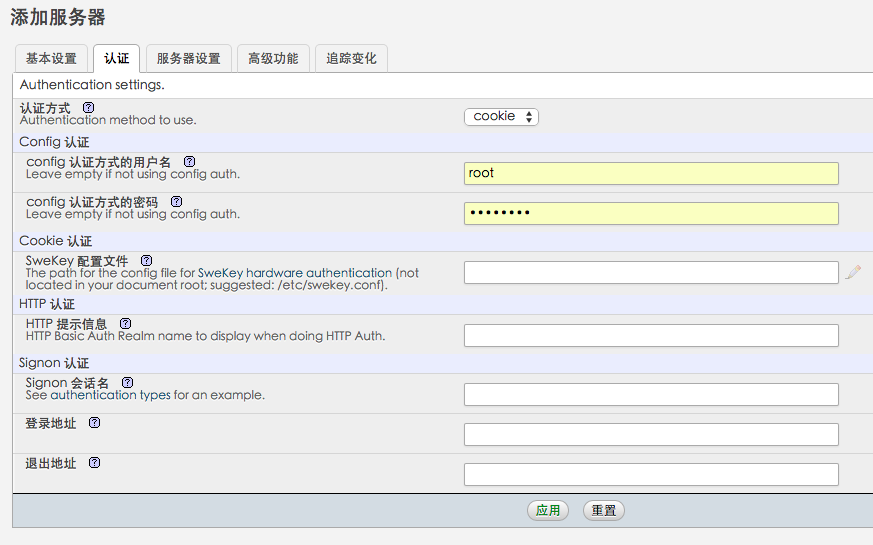Open help for config 认证方式的用户名
This screenshot has height=545, width=873.
point(190,161)
